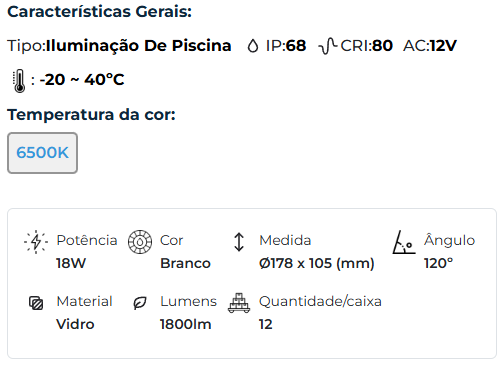The height and width of the screenshot is (367, 504).
Task: Click the Vidro material value
Action: click(75, 324)
